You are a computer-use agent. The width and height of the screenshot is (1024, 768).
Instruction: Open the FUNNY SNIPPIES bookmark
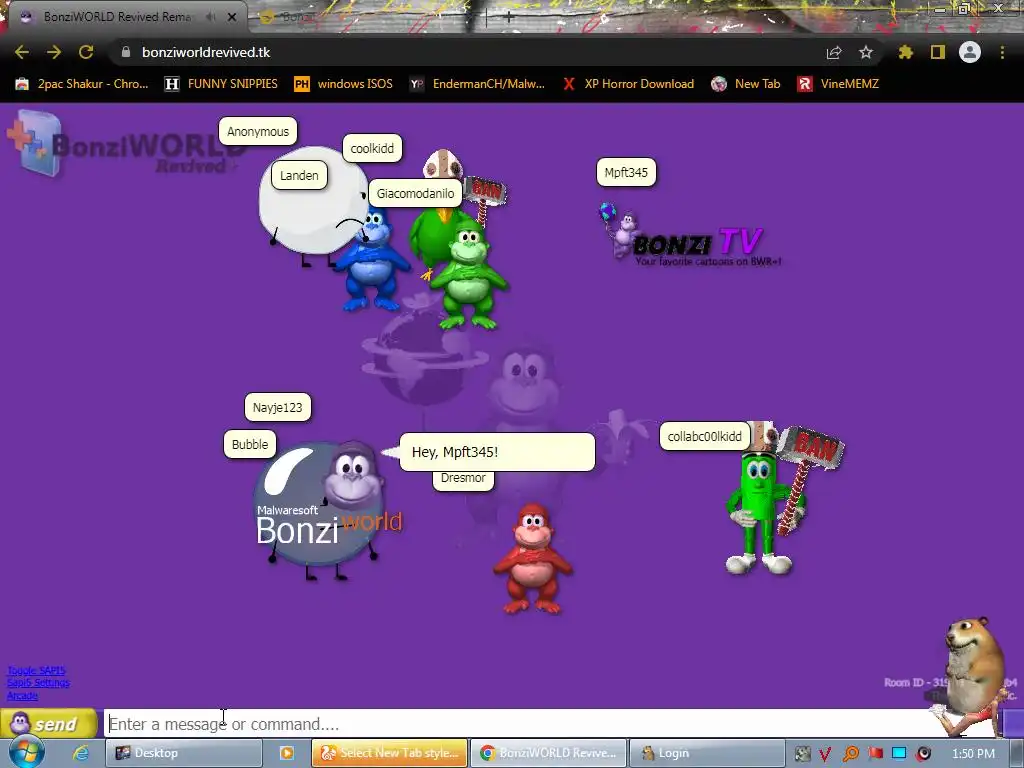pos(221,84)
